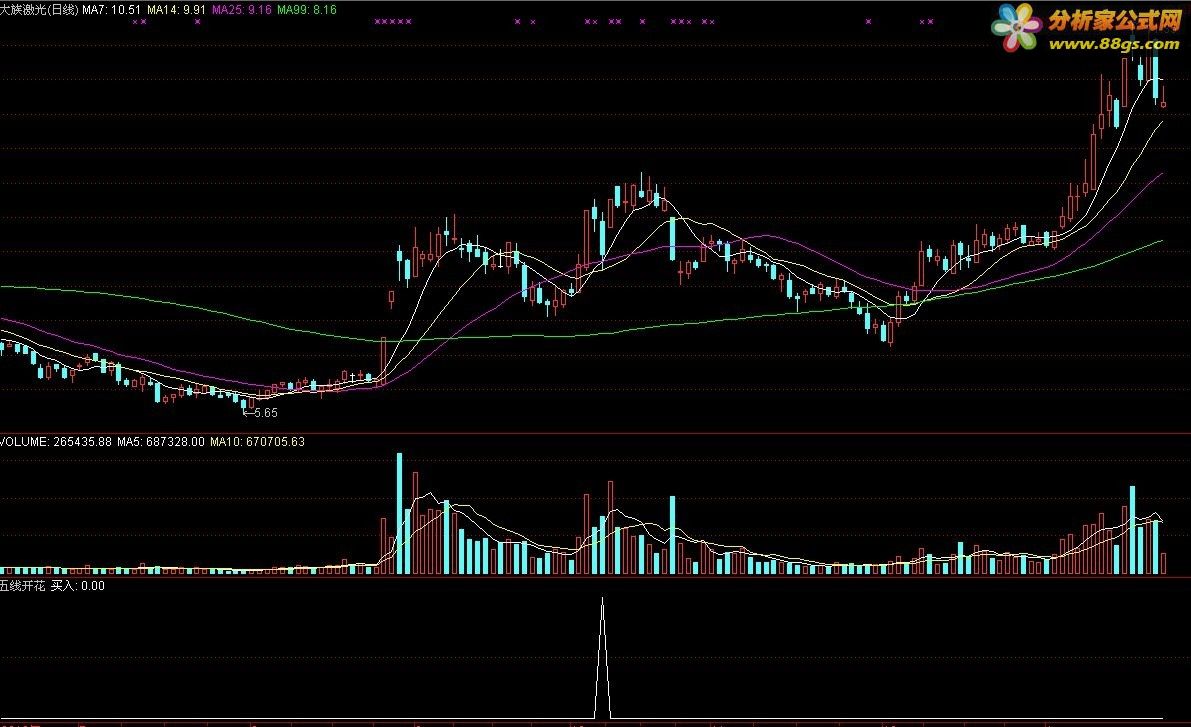Click the 5.65 lowest price marker
Screen dimensions: 1191x727
261,413
